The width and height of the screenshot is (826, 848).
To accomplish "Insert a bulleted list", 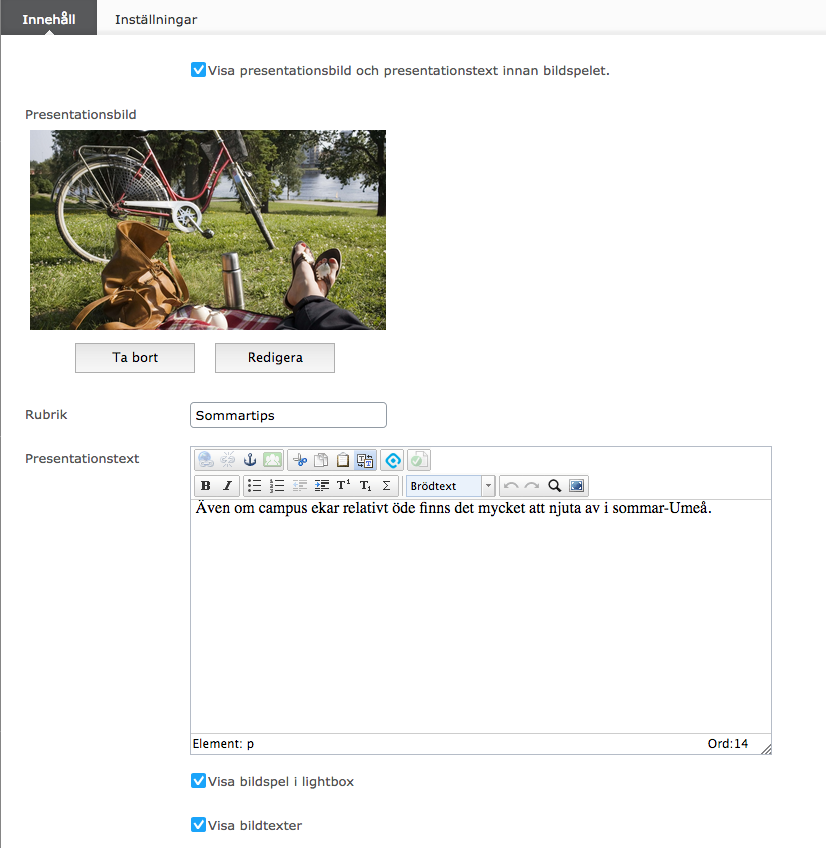I will coord(254,486).
